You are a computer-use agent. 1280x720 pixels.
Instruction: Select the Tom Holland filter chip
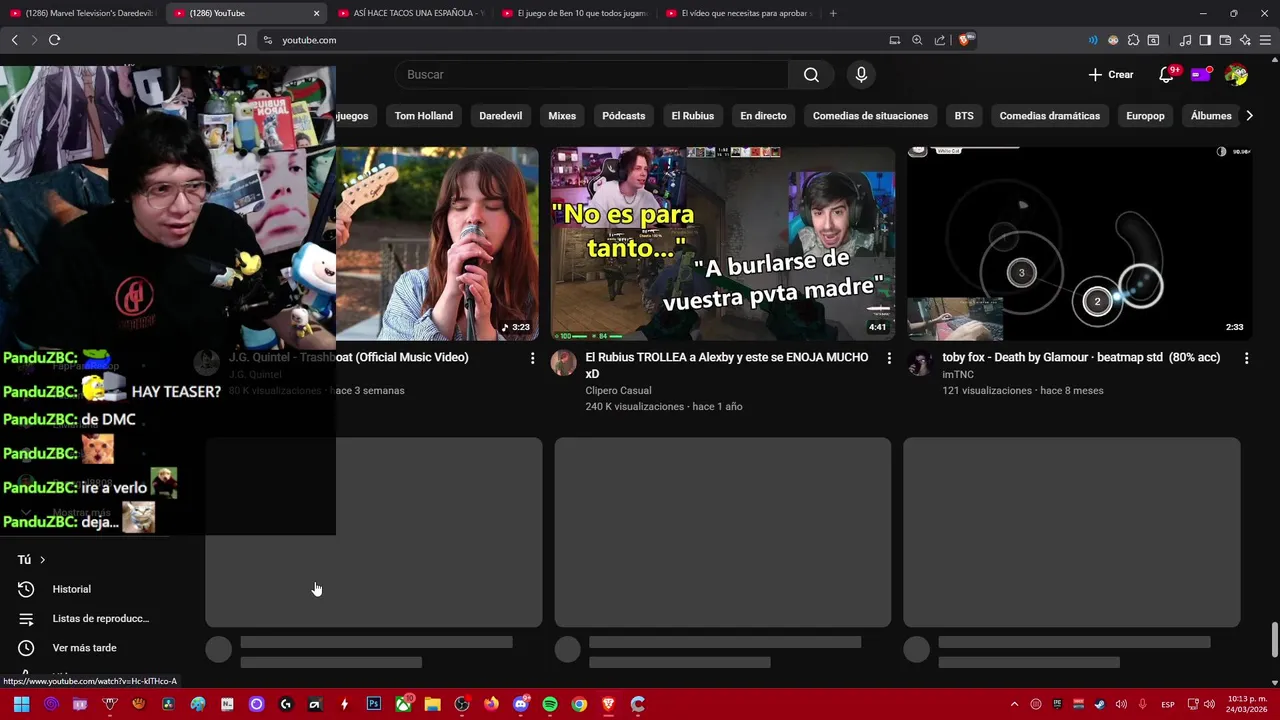click(424, 116)
